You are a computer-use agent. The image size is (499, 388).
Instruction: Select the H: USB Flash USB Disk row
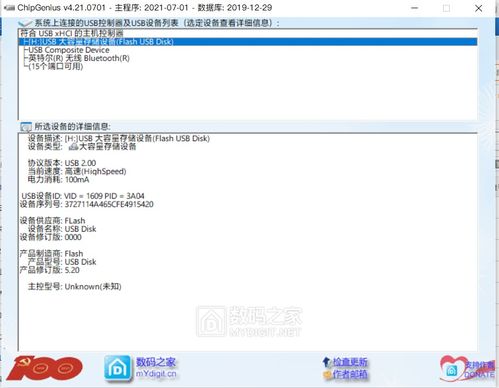click(x=248, y=42)
